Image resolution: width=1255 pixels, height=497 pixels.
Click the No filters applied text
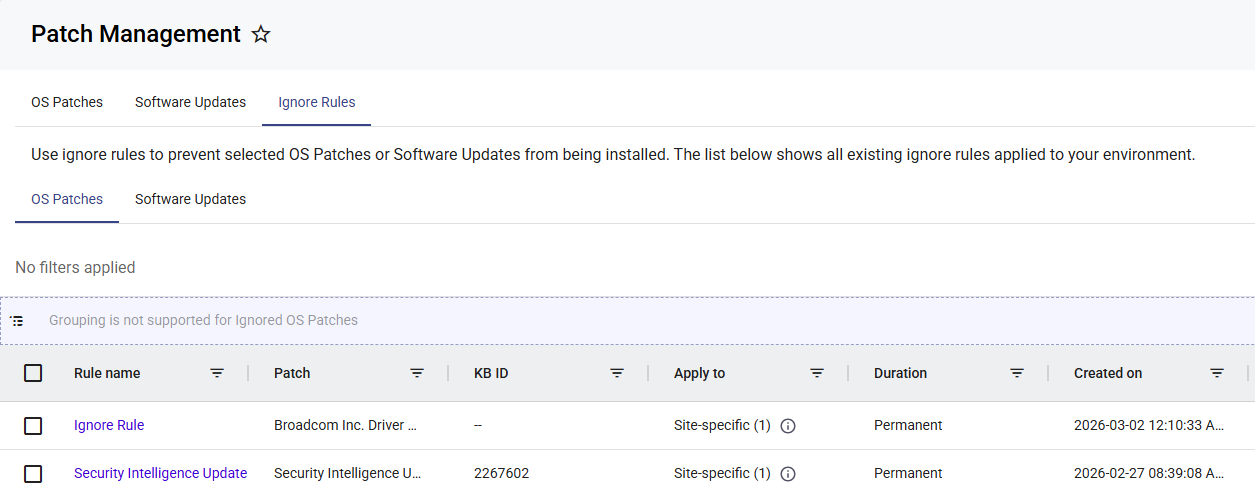75,267
